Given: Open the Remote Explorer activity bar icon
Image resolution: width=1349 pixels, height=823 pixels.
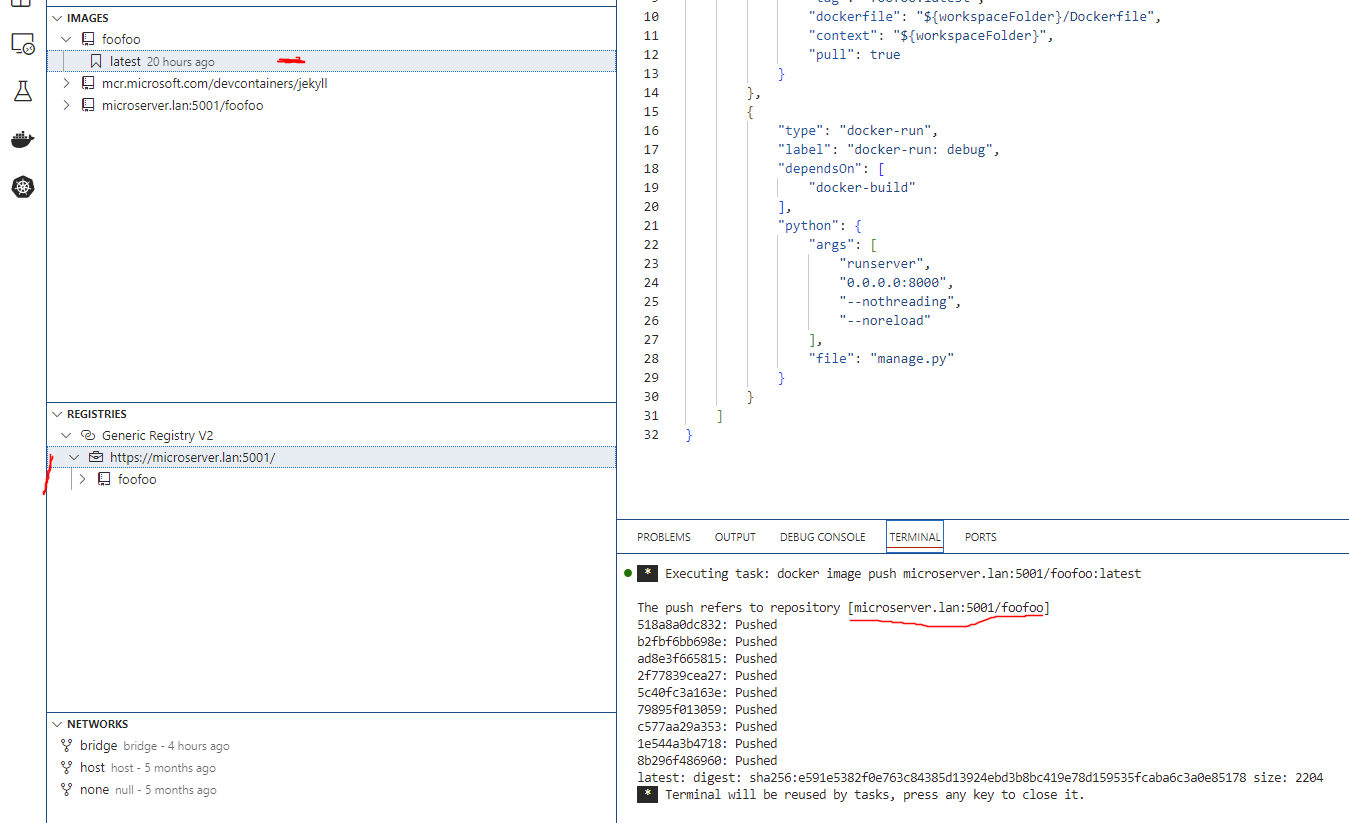Looking at the screenshot, I should coord(22,44).
